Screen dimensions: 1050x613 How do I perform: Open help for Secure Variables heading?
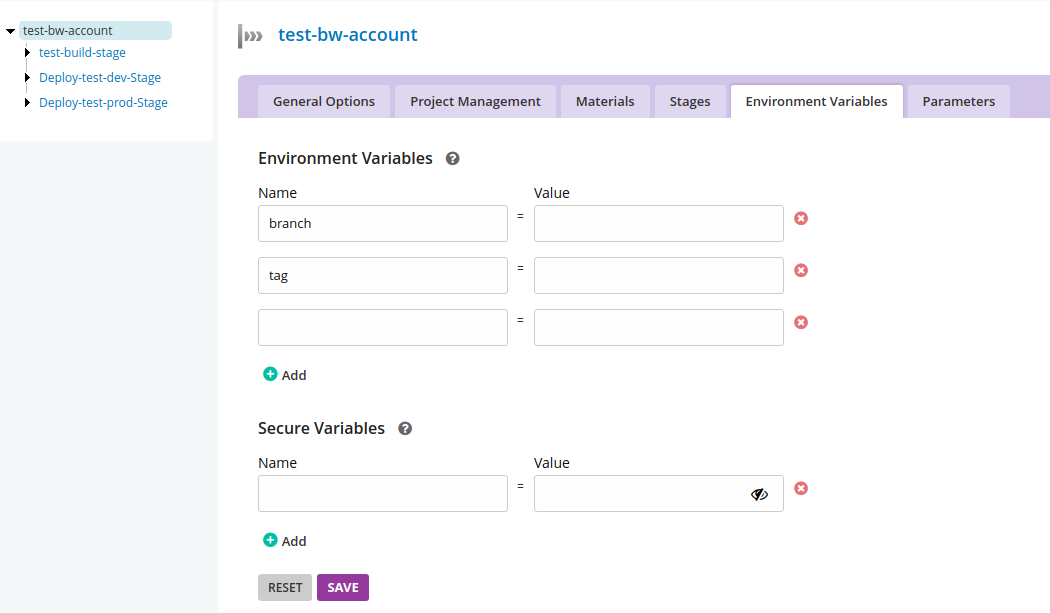pos(405,428)
